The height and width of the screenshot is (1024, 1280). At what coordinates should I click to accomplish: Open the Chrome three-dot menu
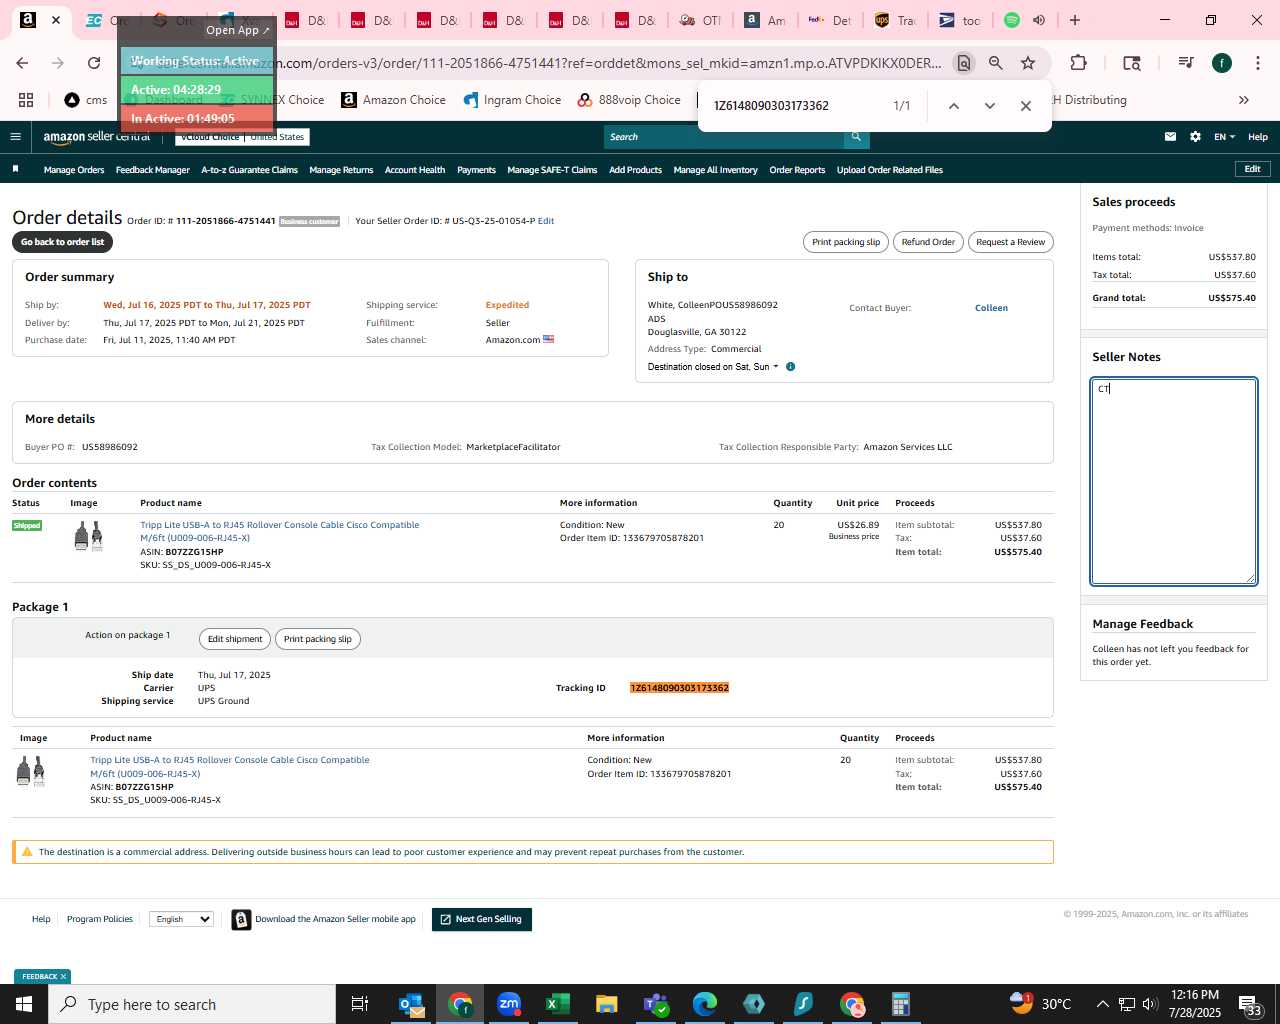pyautogui.click(x=1257, y=63)
